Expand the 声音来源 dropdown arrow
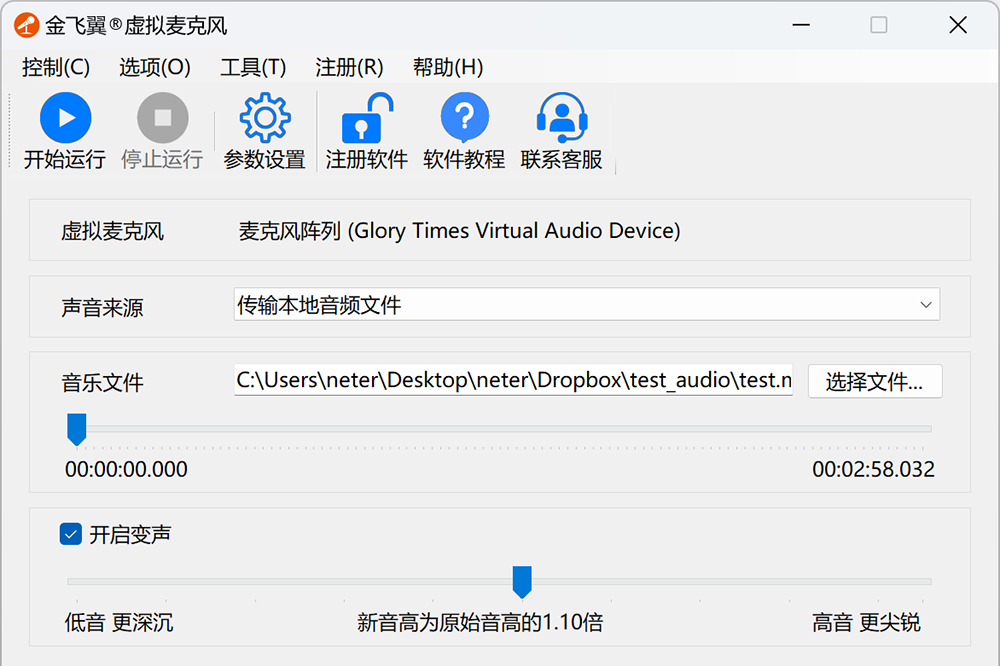 926,305
